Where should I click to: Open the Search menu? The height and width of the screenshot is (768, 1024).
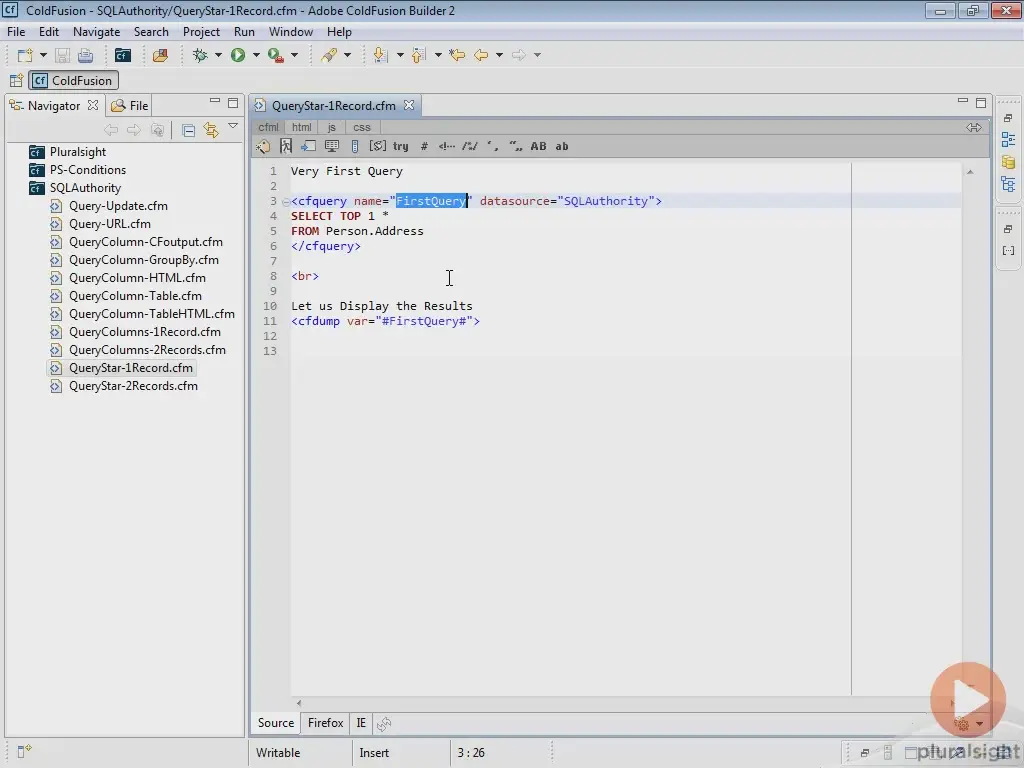(151, 32)
